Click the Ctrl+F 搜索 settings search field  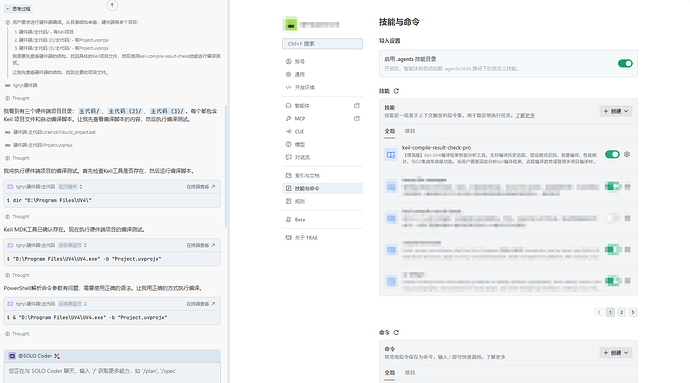pos(322,44)
